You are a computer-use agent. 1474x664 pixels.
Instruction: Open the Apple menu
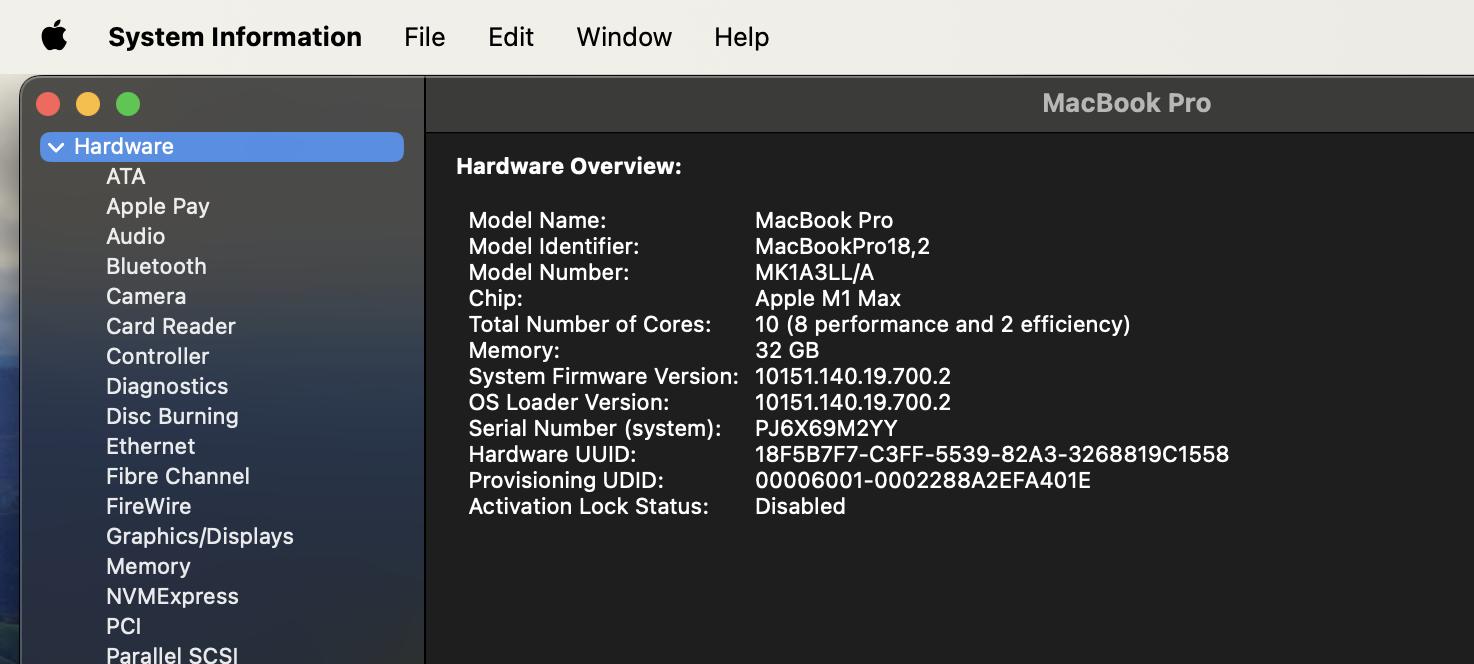pos(54,37)
